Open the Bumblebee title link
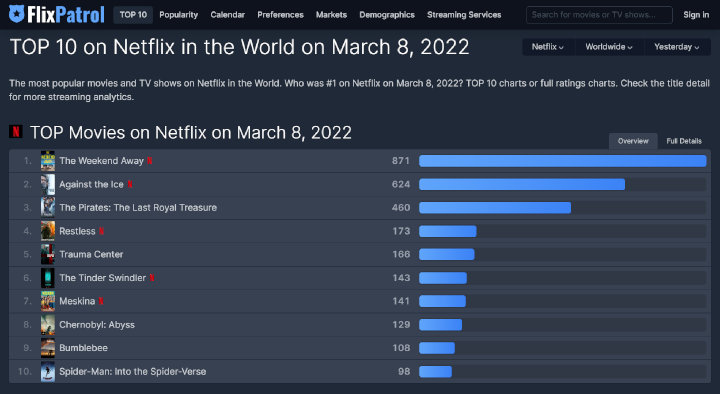Image resolution: width=720 pixels, height=394 pixels. pyautogui.click(x=83, y=348)
